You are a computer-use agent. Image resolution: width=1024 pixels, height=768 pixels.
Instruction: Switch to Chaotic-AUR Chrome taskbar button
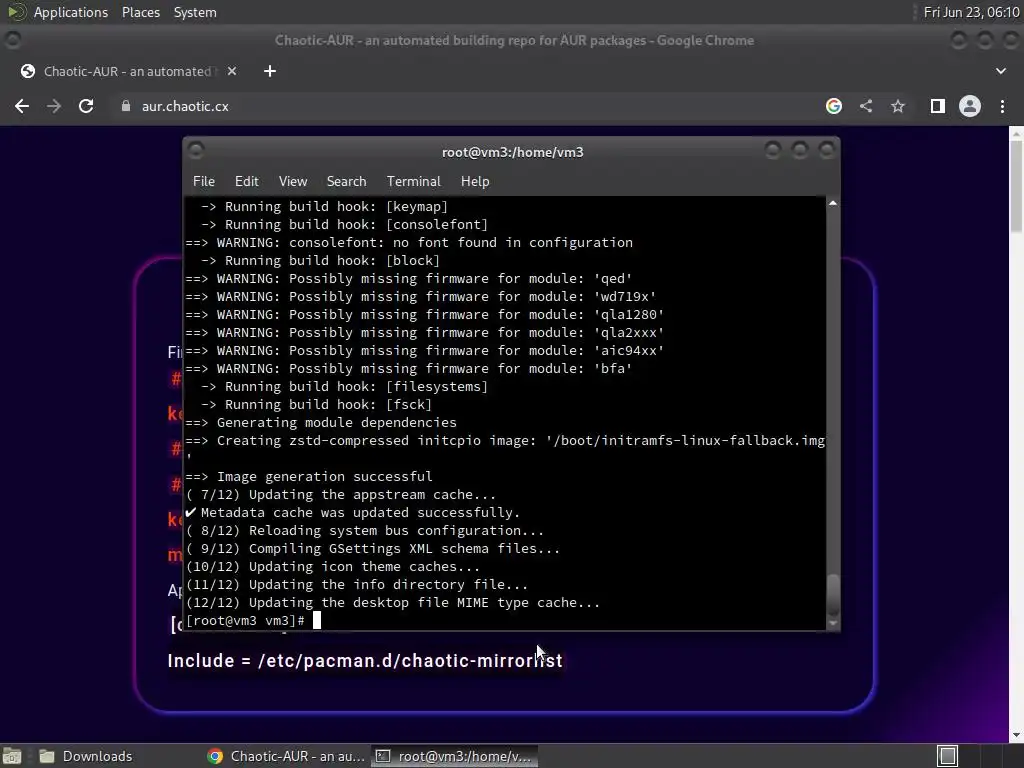click(286, 756)
